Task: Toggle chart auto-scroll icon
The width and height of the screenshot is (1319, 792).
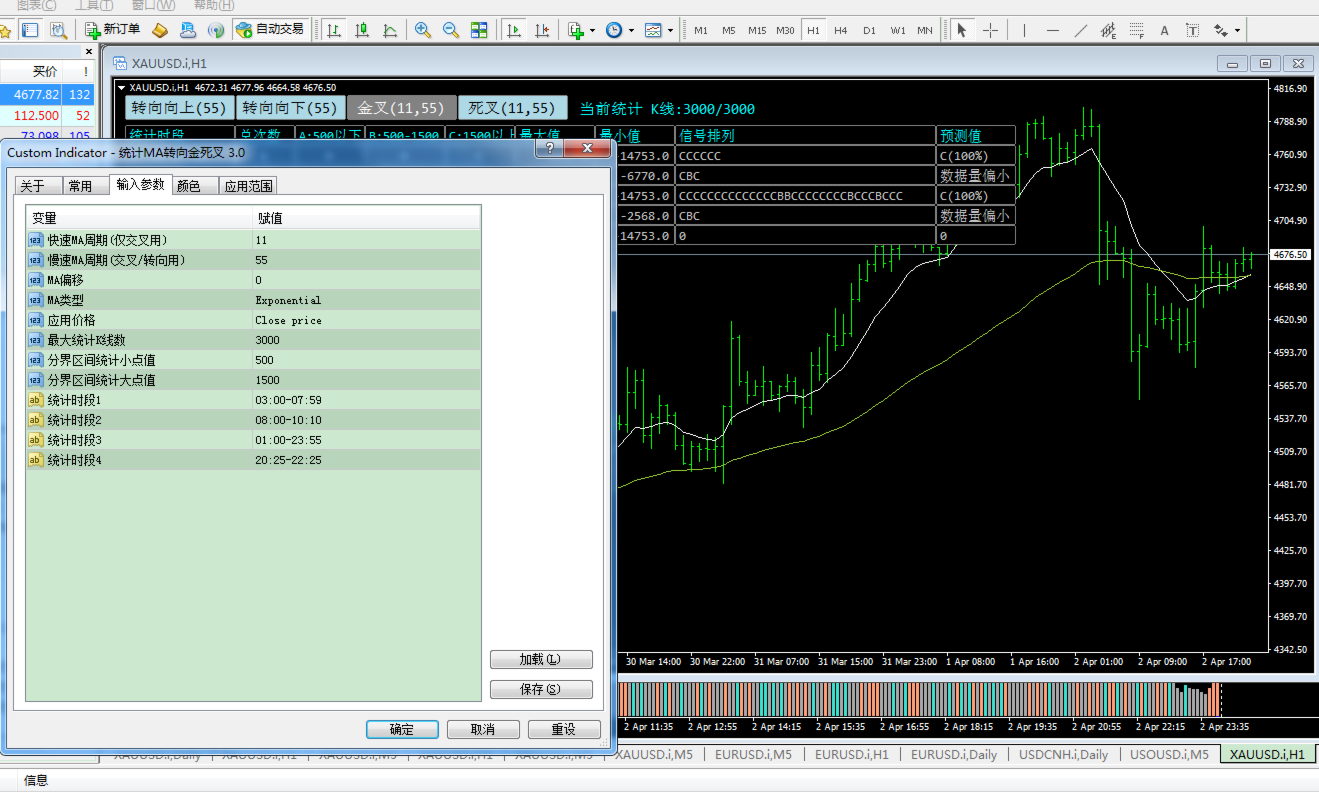Action: 514,30
